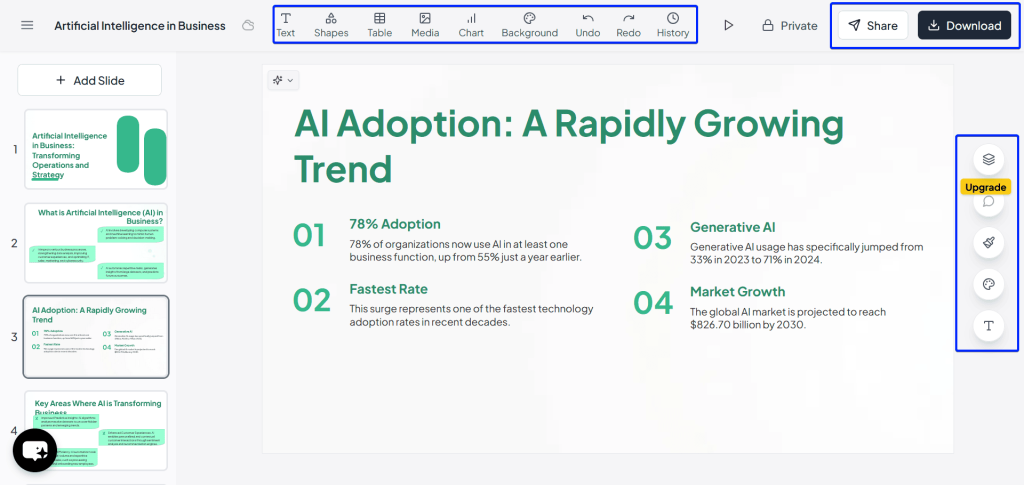Click the Undo icon
The image size is (1024, 485).
tap(588, 25)
